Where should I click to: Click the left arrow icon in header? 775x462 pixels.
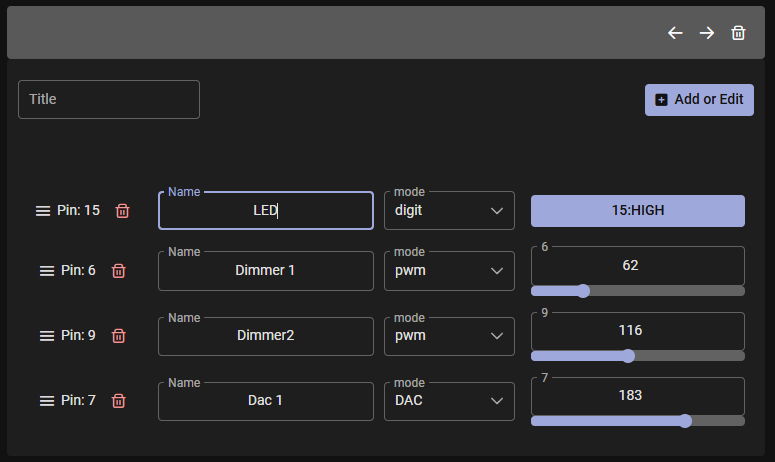(x=675, y=33)
